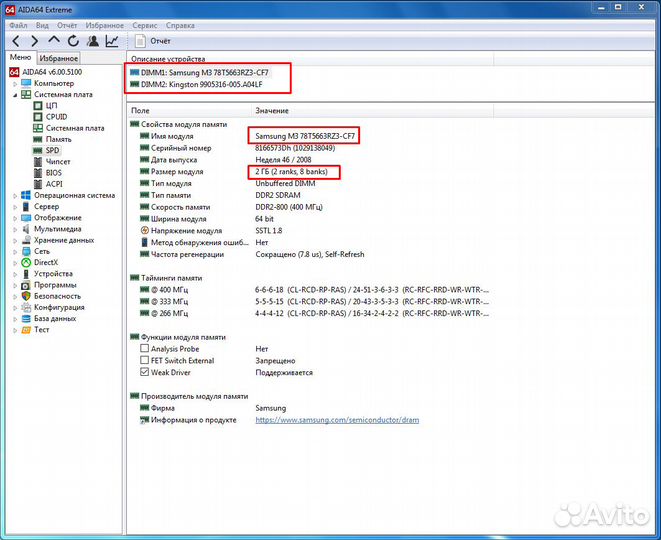
Task: Select AIDA64 v6.00.5100 root node
Action: pos(46,72)
